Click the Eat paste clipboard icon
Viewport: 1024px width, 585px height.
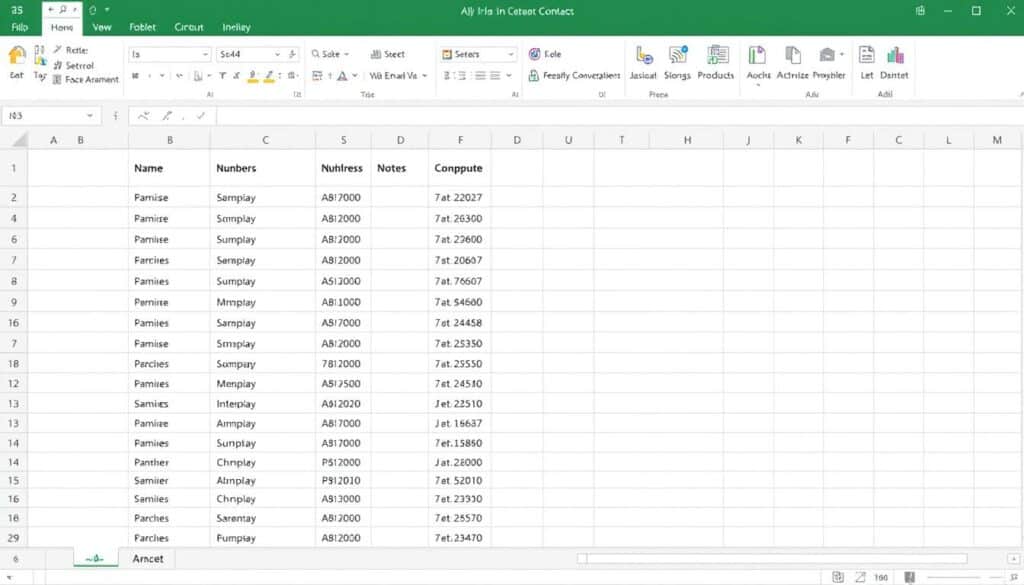17,56
